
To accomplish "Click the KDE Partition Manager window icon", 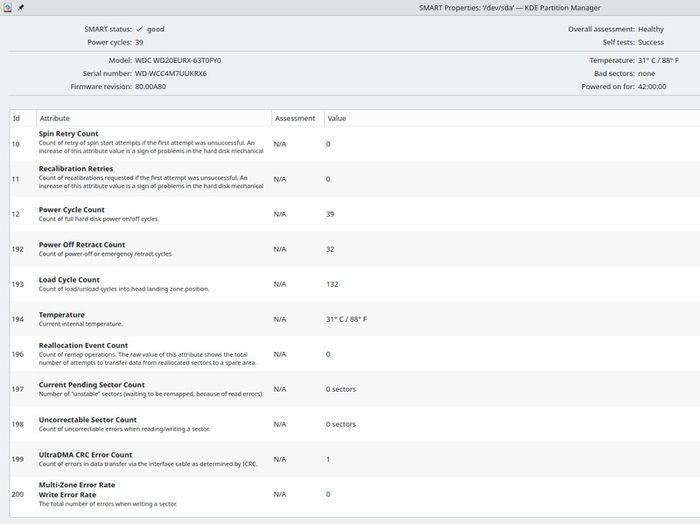I will point(8,7).
